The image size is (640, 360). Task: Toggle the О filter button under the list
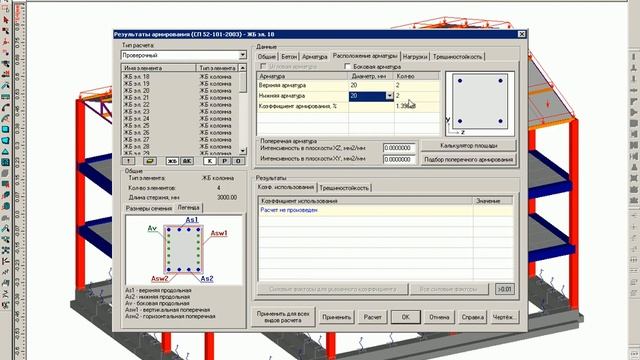click(239, 161)
